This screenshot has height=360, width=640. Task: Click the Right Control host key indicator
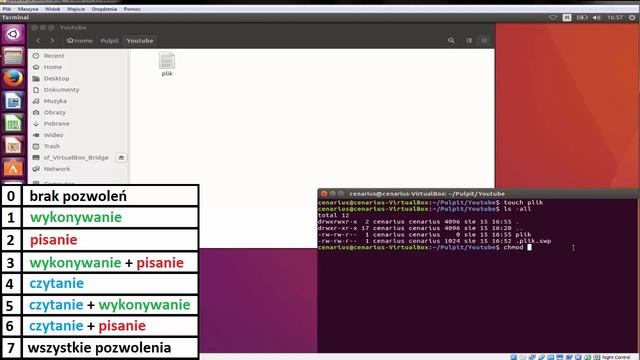(x=616, y=357)
